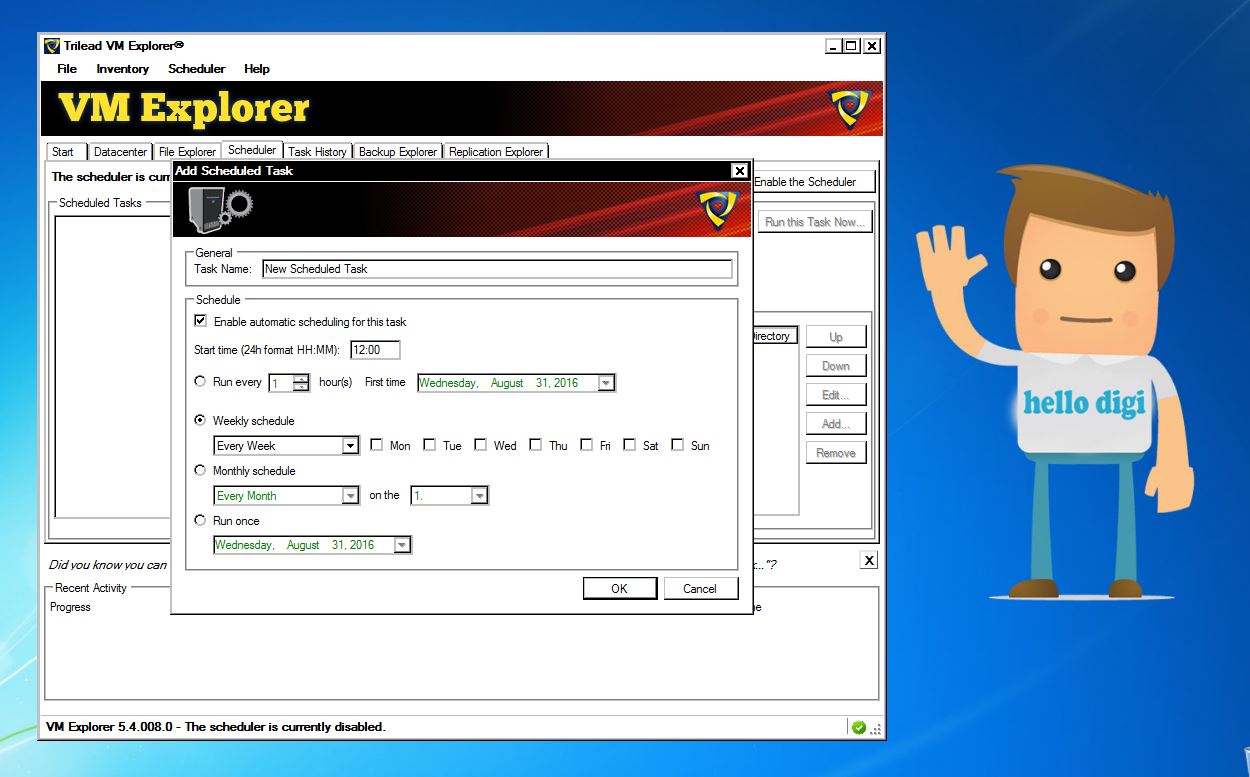Switch to the Replication Explorer tab
Image resolution: width=1250 pixels, height=777 pixels.
pyautogui.click(x=496, y=152)
